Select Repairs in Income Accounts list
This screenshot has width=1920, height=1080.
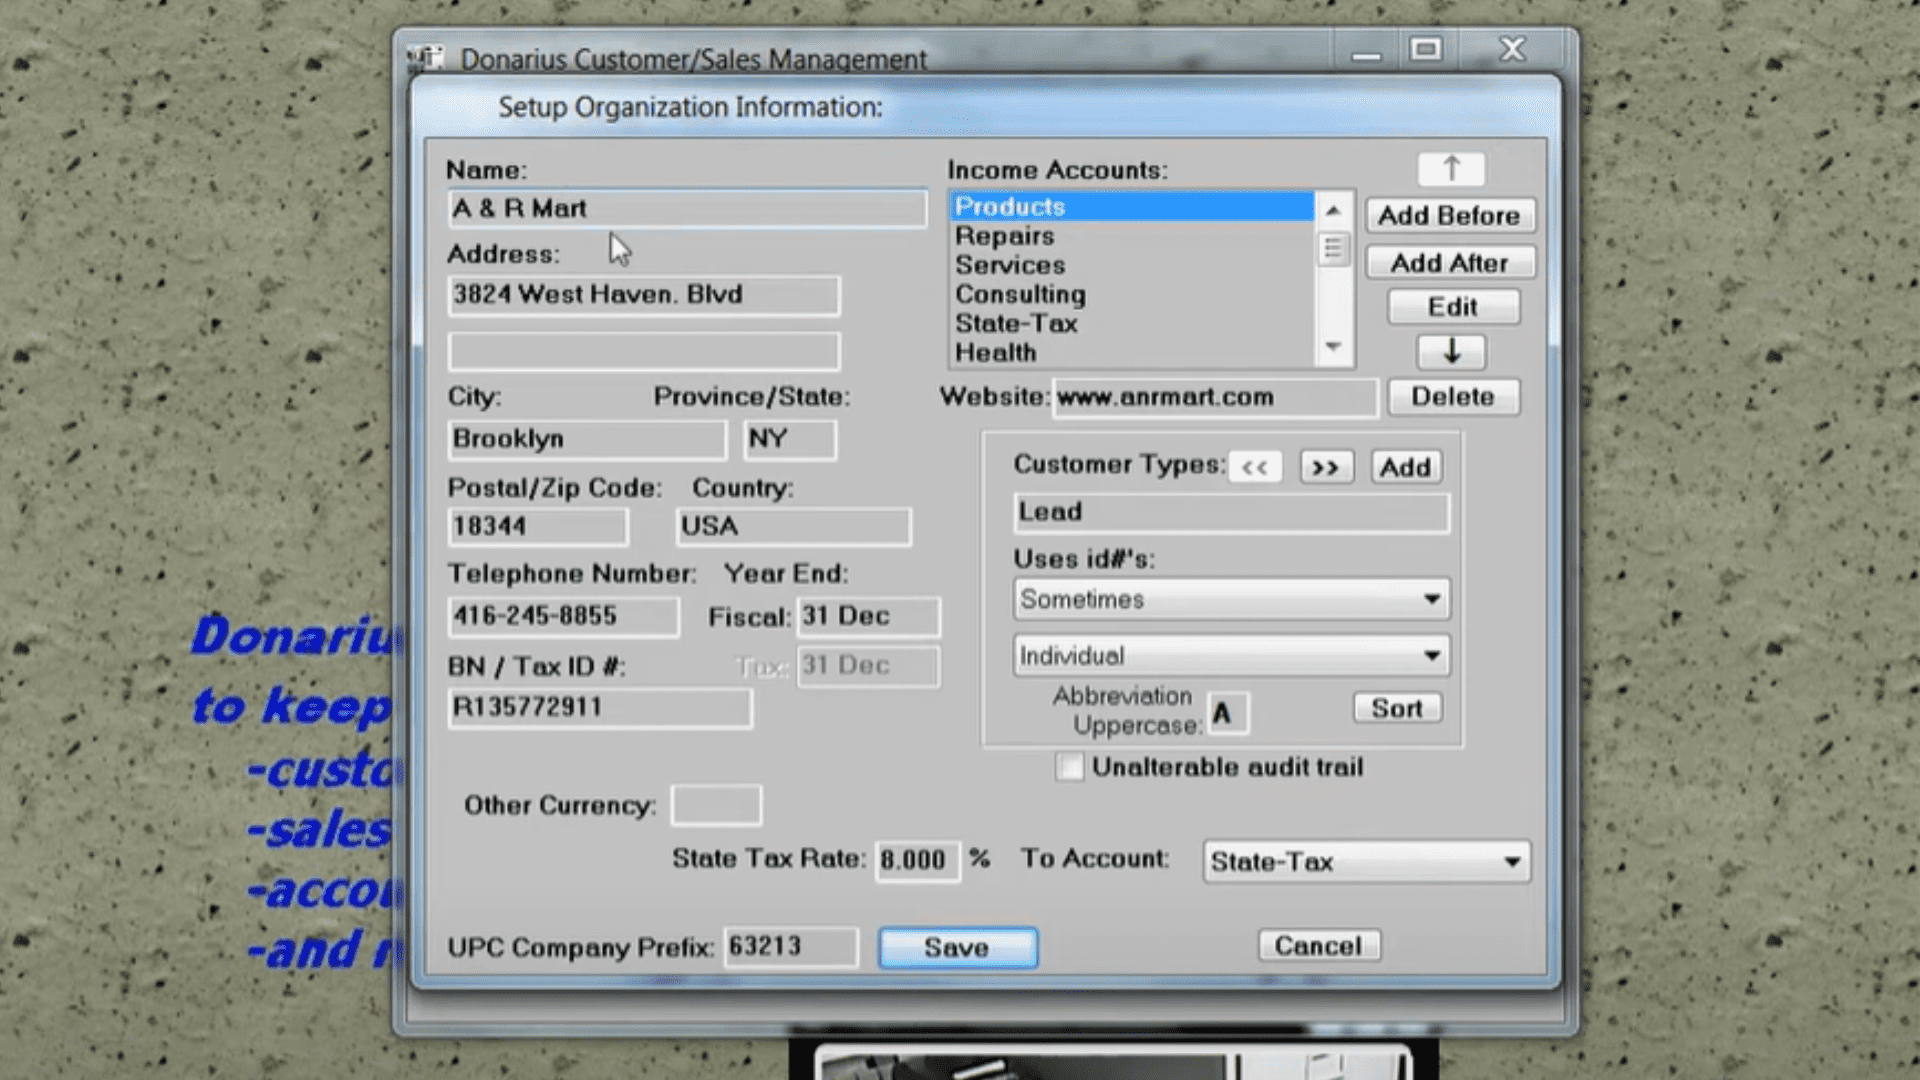[1131, 236]
